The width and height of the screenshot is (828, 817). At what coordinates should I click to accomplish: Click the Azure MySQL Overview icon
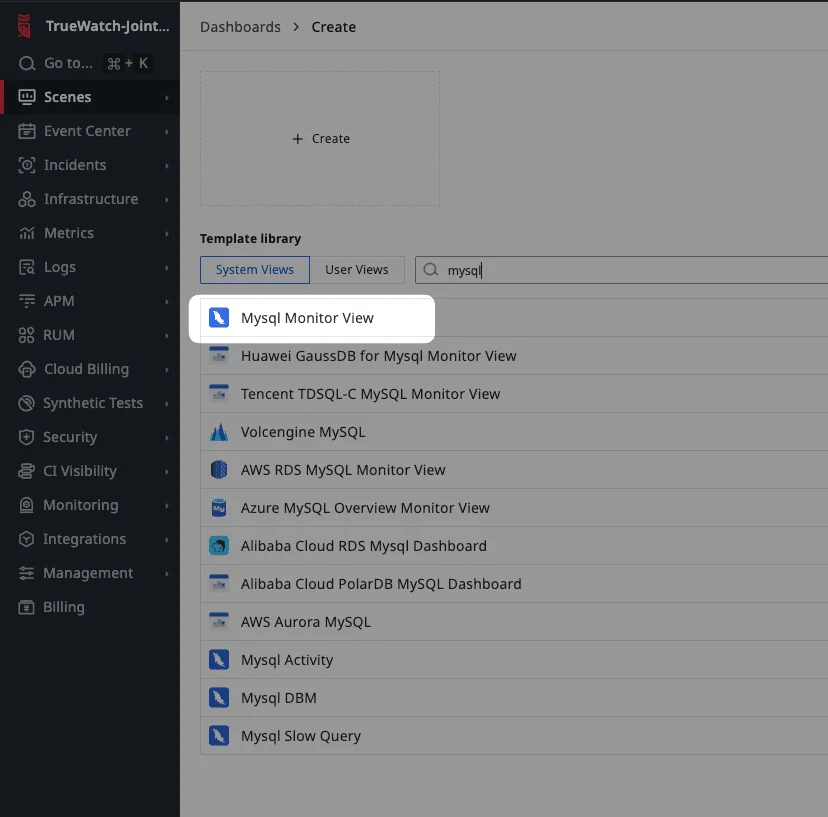pos(219,508)
